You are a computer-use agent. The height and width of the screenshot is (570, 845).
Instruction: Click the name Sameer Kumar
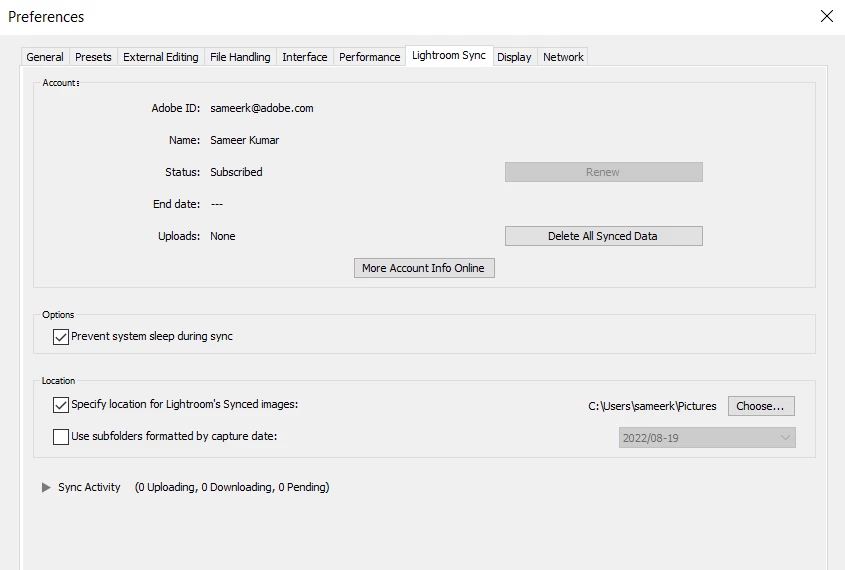245,140
